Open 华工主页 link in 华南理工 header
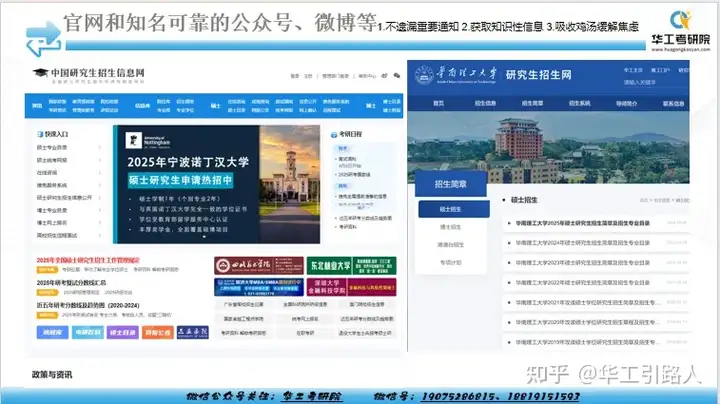Image resolution: width=720 pixels, height=404 pixels. pyautogui.click(x=633, y=70)
